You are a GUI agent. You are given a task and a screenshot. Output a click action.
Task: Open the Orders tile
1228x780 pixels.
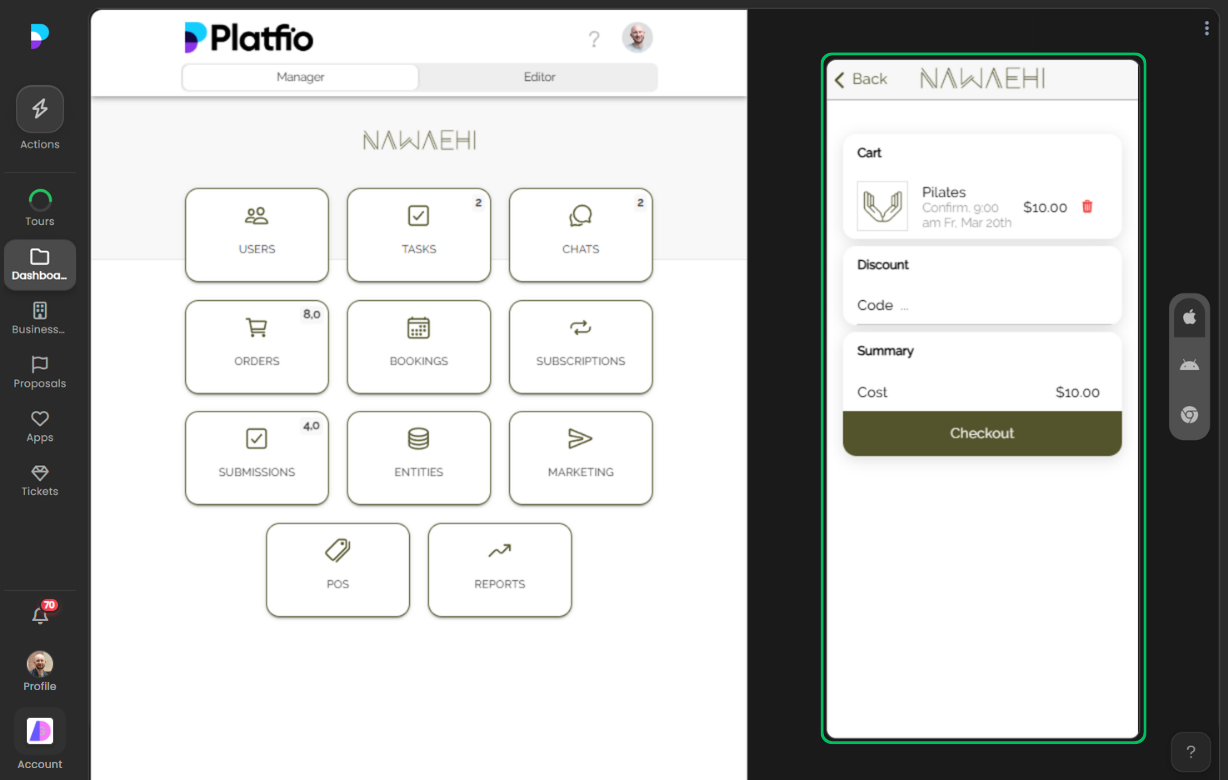click(x=256, y=347)
